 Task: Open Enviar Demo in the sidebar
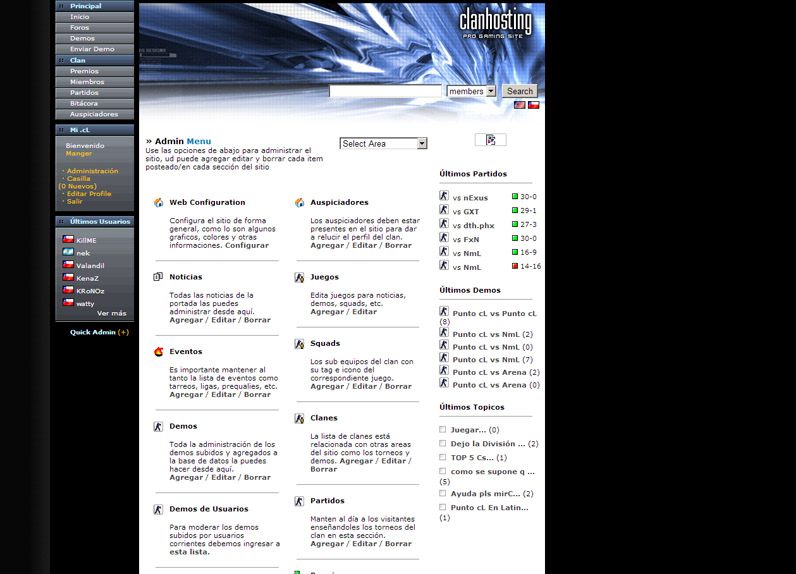tap(94, 49)
